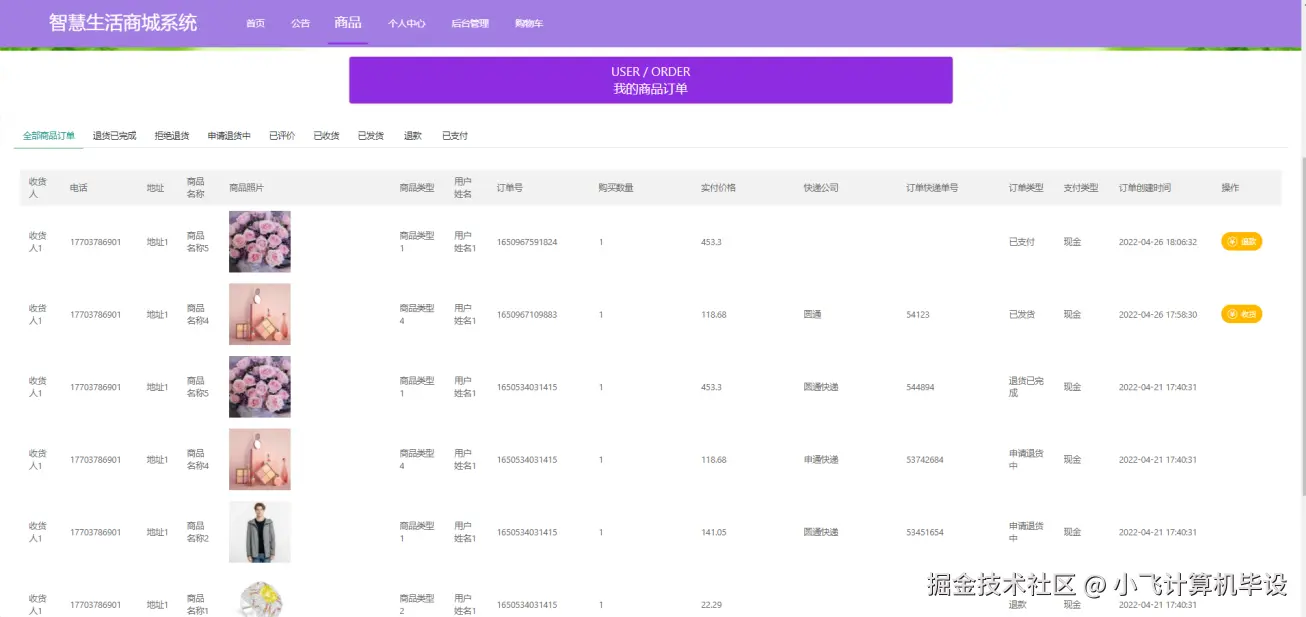Click the 商品类型 column header

pos(417,188)
